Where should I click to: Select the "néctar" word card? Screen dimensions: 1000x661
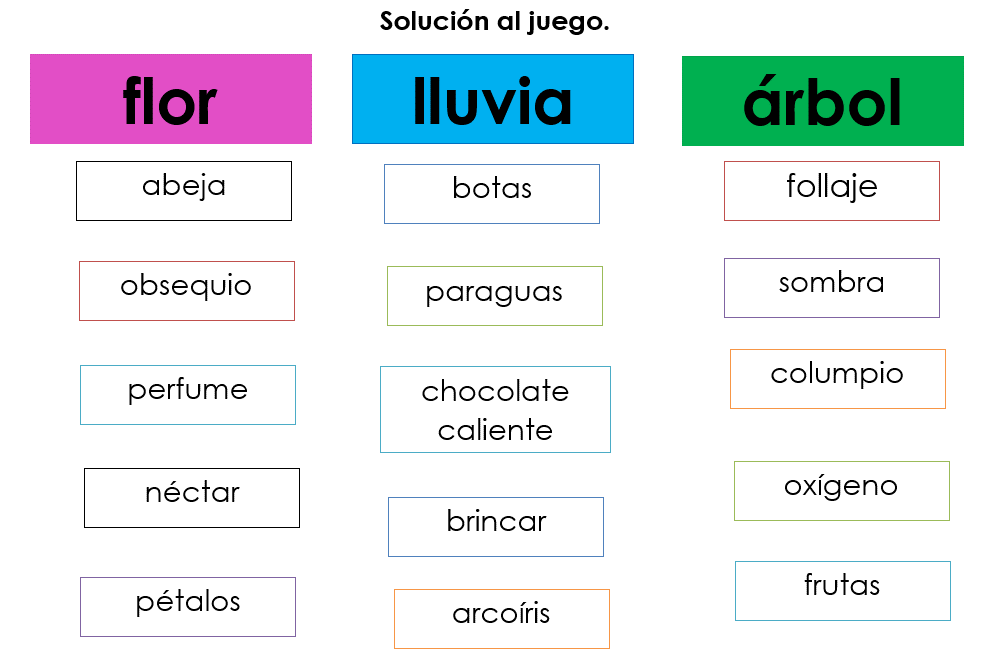[x=192, y=497]
